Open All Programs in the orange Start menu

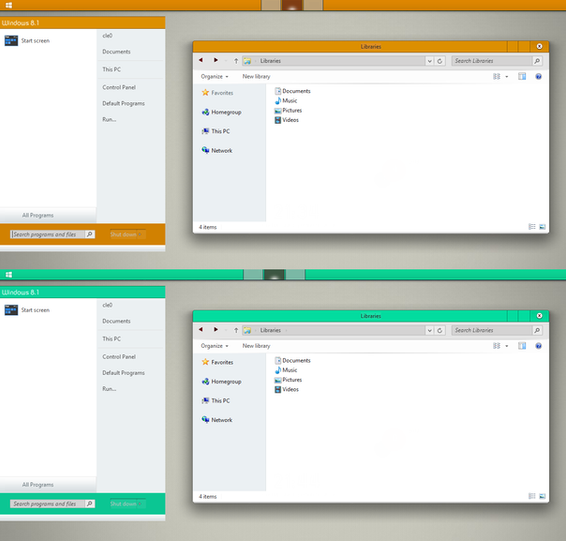coord(38,215)
